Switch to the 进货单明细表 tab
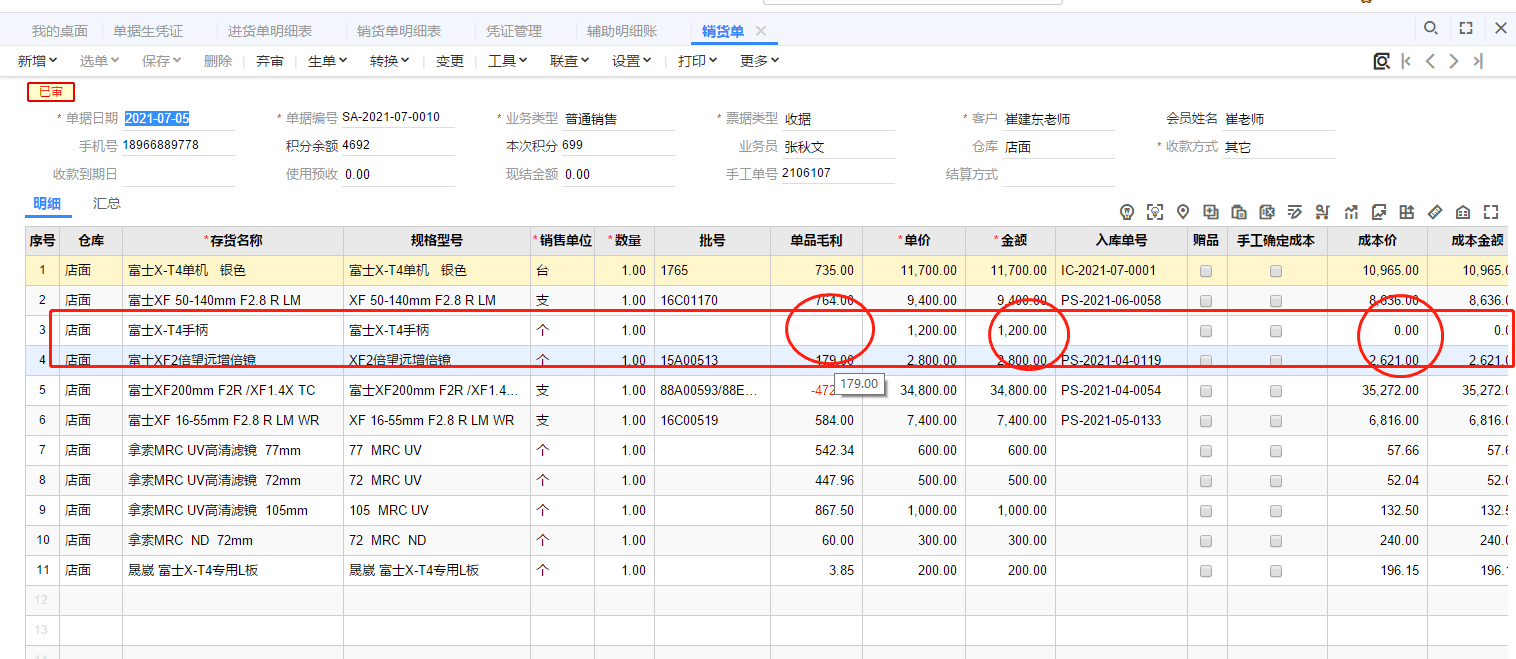This screenshot has height=659, width=1516. (270, 32)
